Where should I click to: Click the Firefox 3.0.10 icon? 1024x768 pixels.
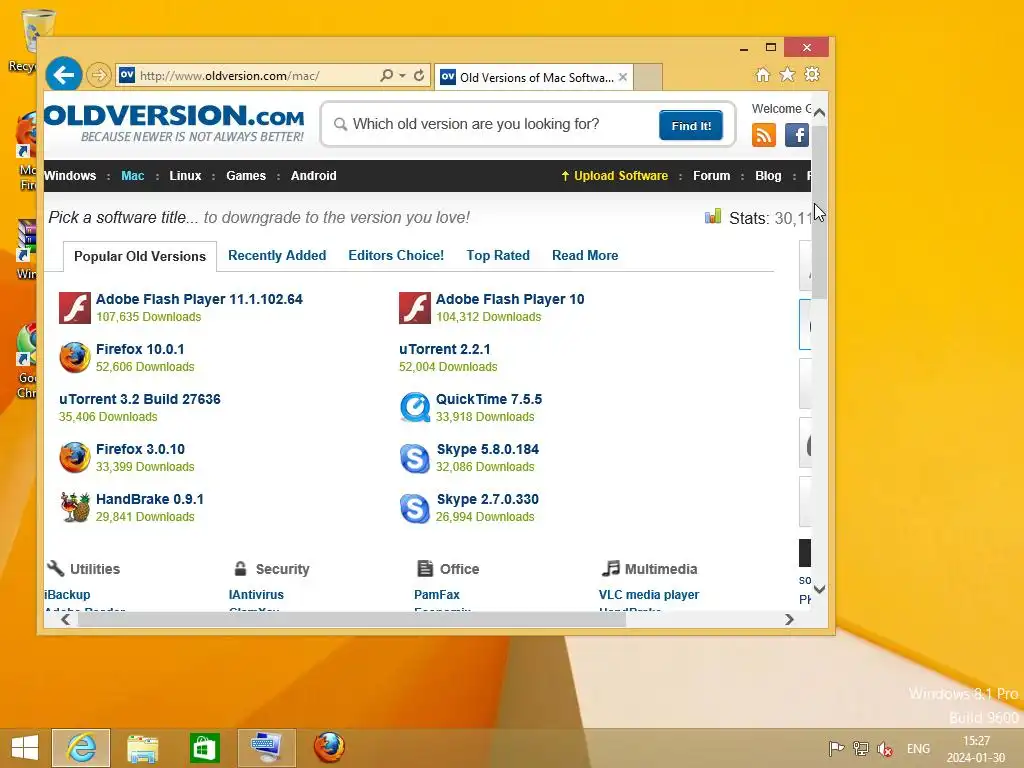75,457
